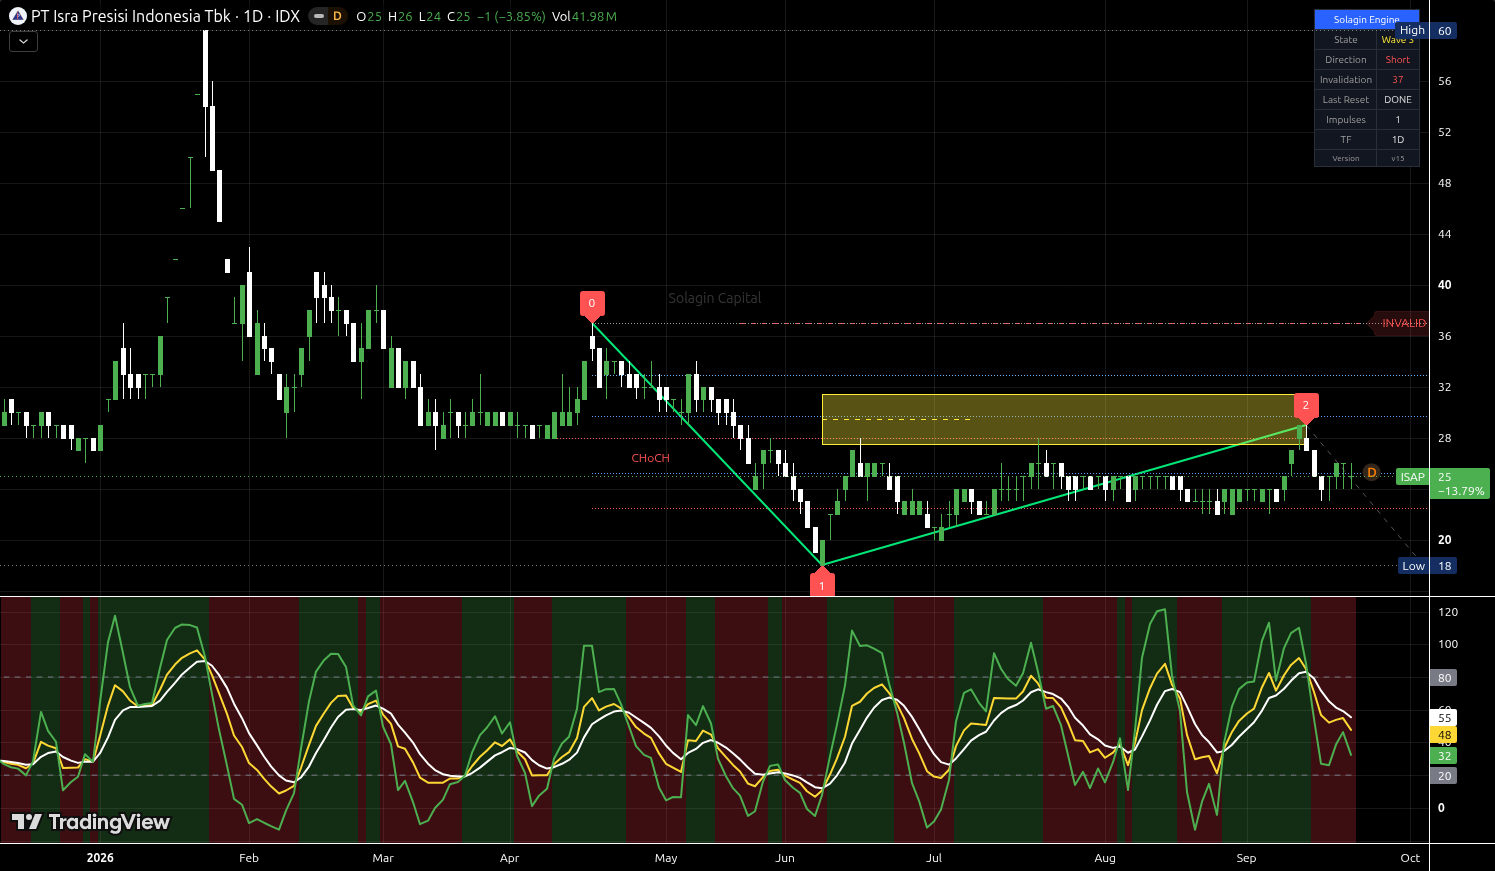Click the market status D badge in legend
Viewport: 1495px width, 871px height.
click(337, 16)
